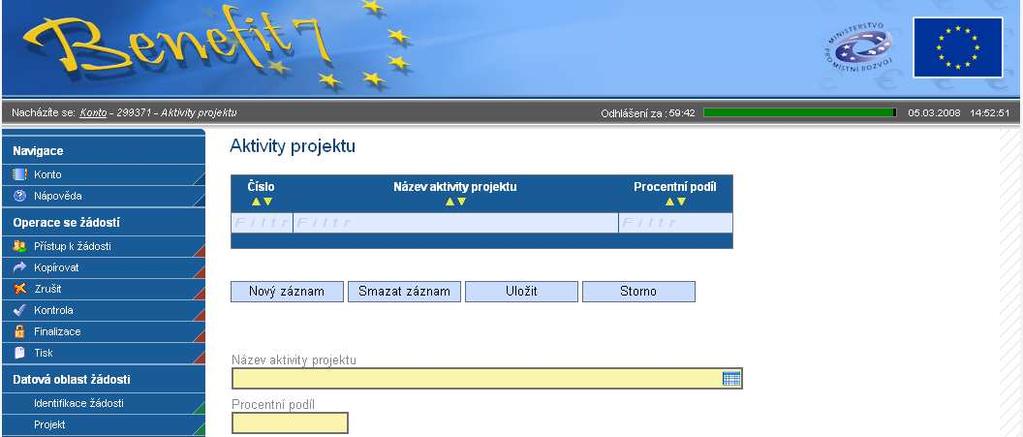
Task: Click Název aktivity projektu filter field
Action: tap(455, 223)
